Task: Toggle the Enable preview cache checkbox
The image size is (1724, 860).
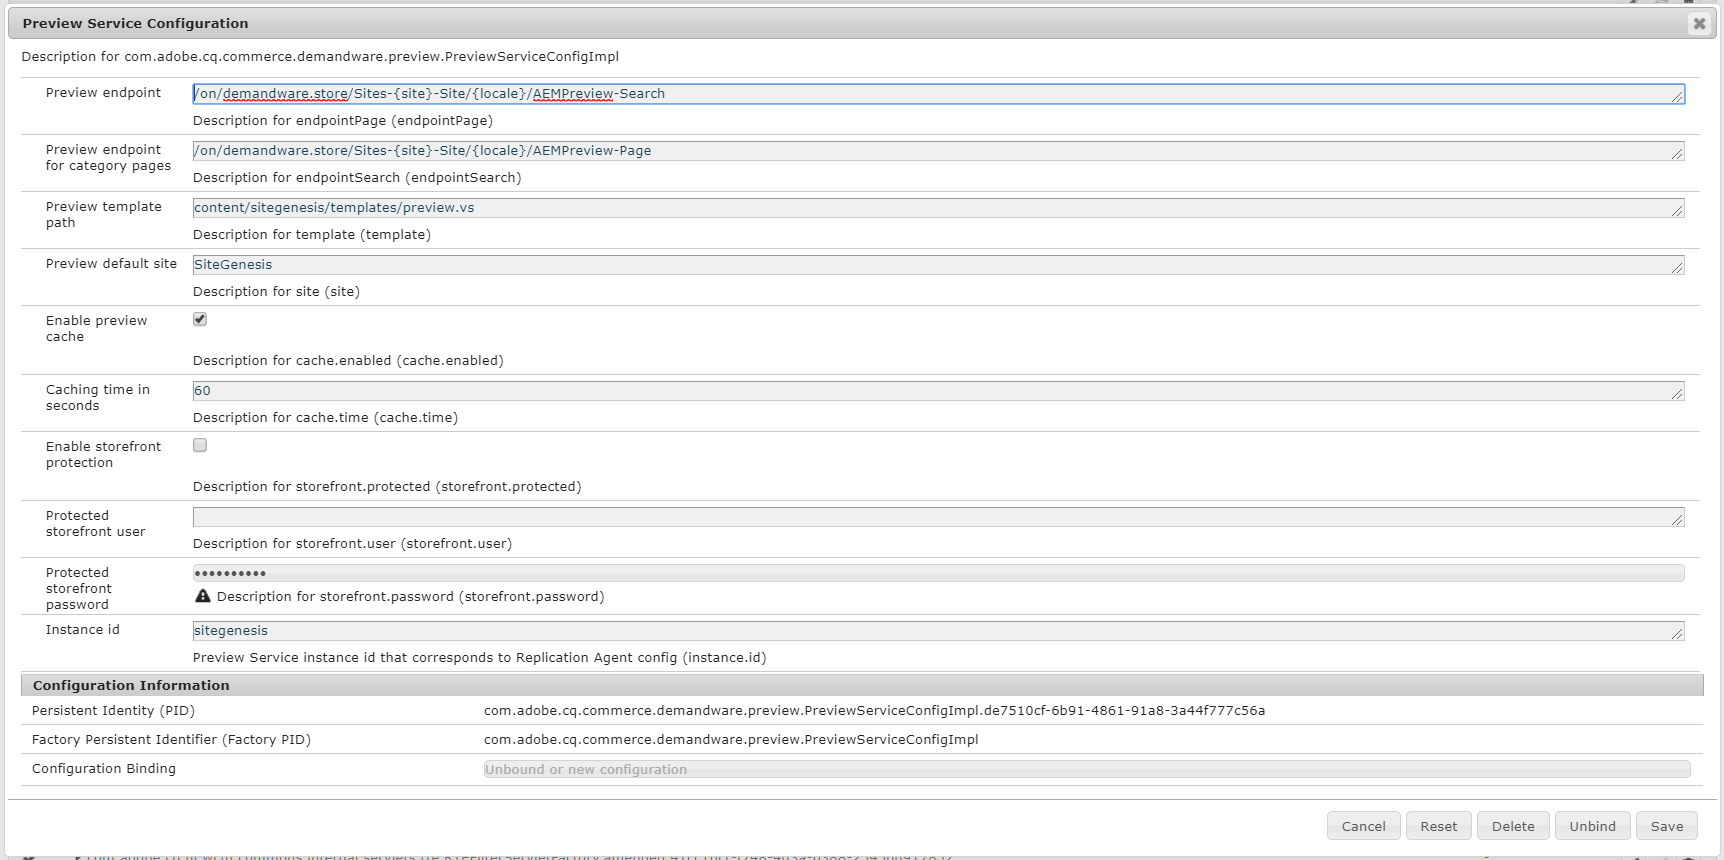Action: [x=200, y=319]
